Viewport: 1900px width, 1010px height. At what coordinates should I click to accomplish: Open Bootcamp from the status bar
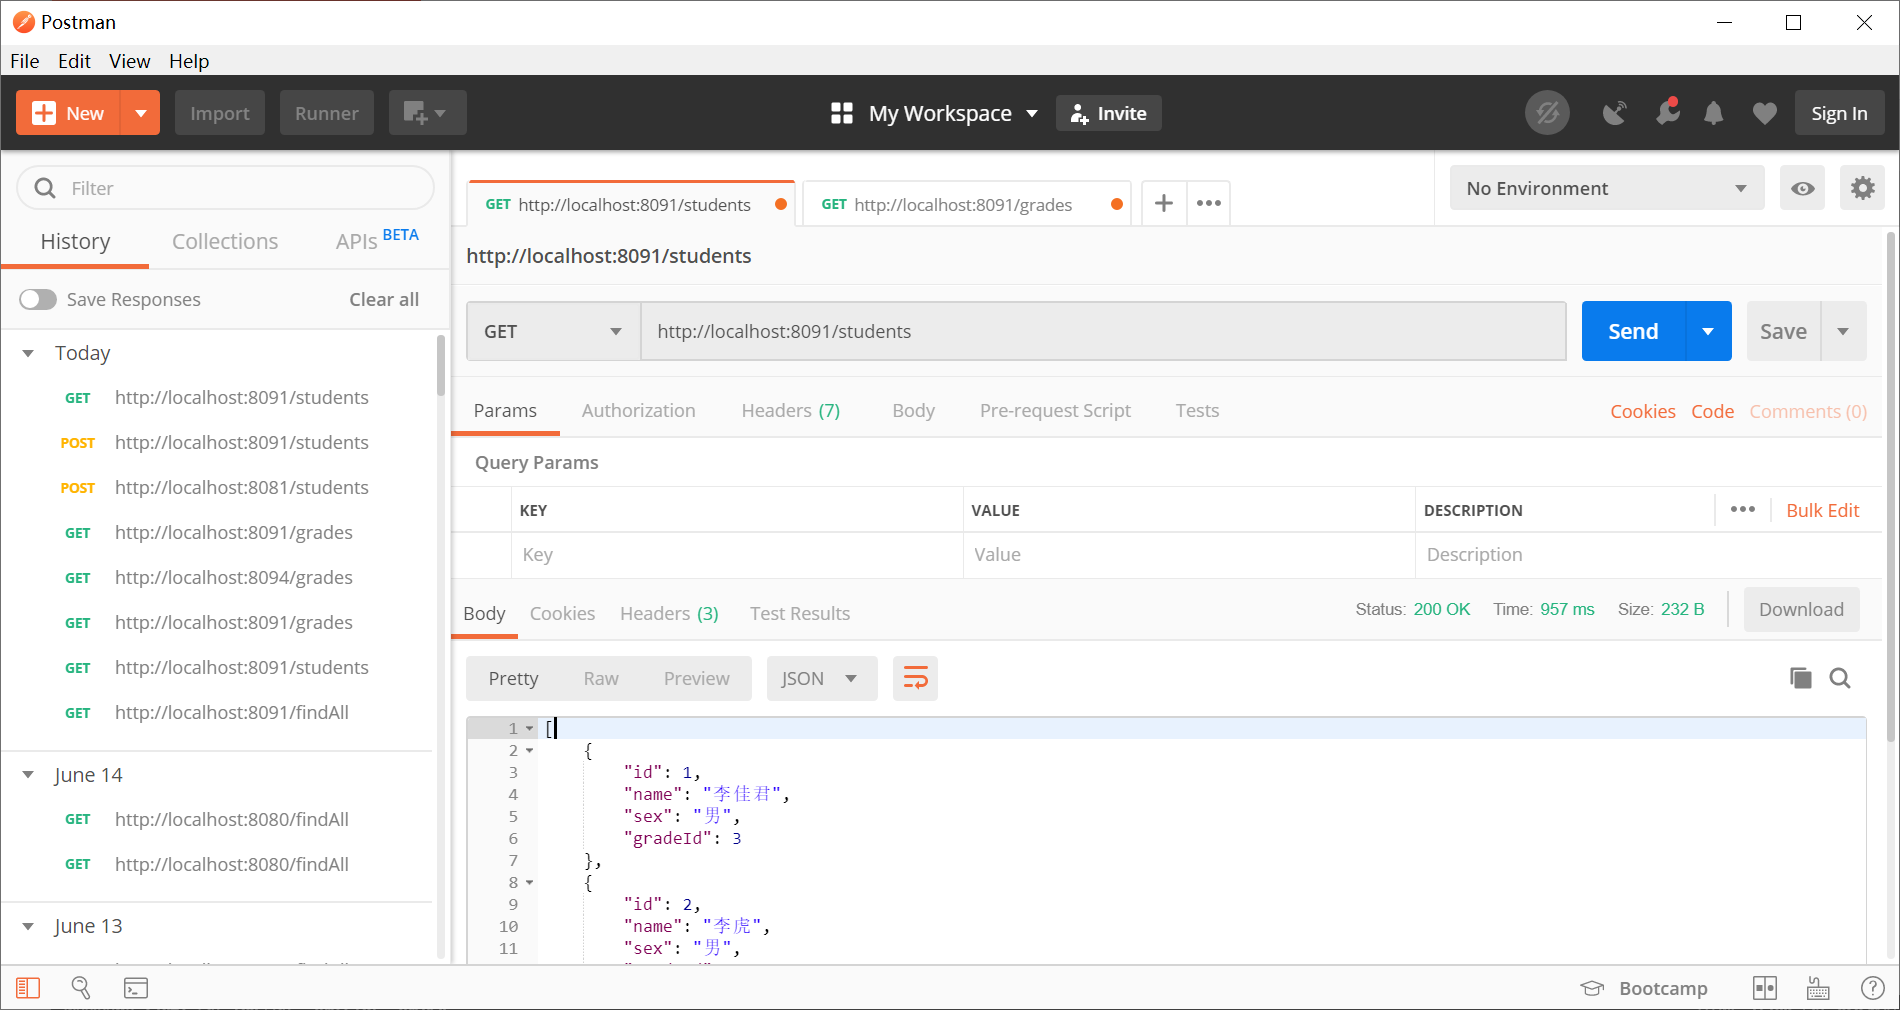(x=1644, y=988)
